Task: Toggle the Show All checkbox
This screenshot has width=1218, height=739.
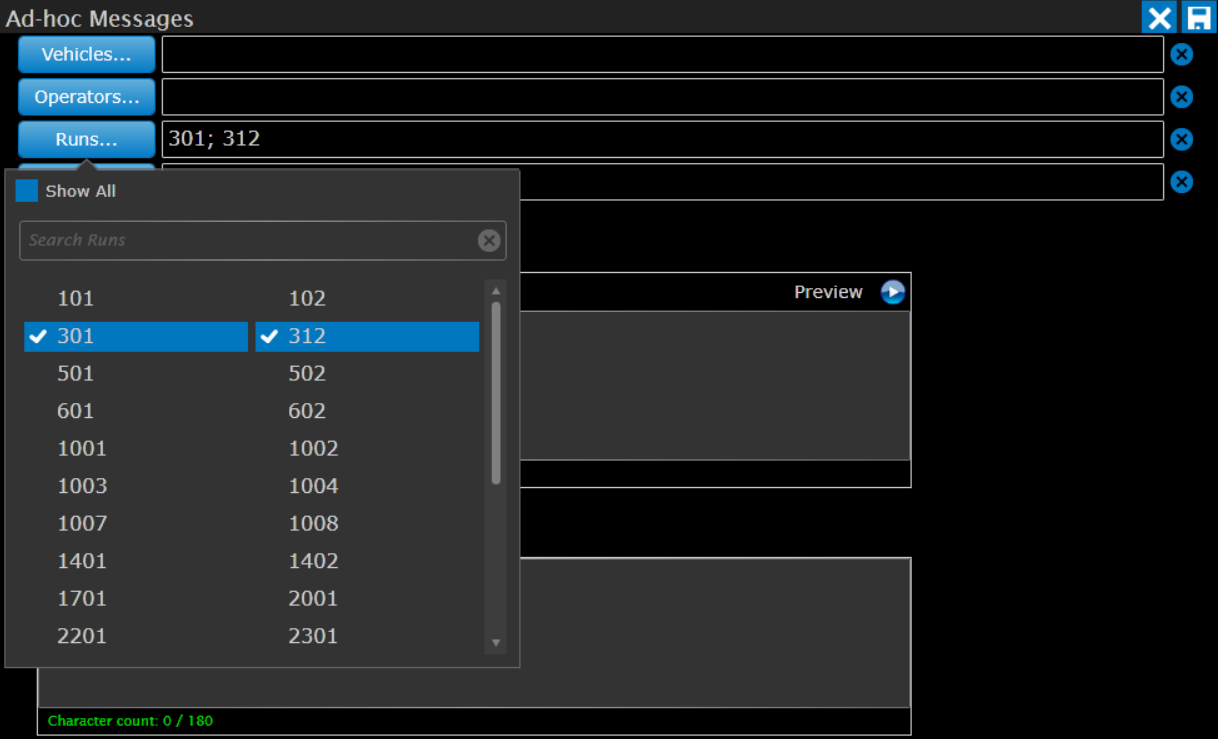Action: (27, 191)
